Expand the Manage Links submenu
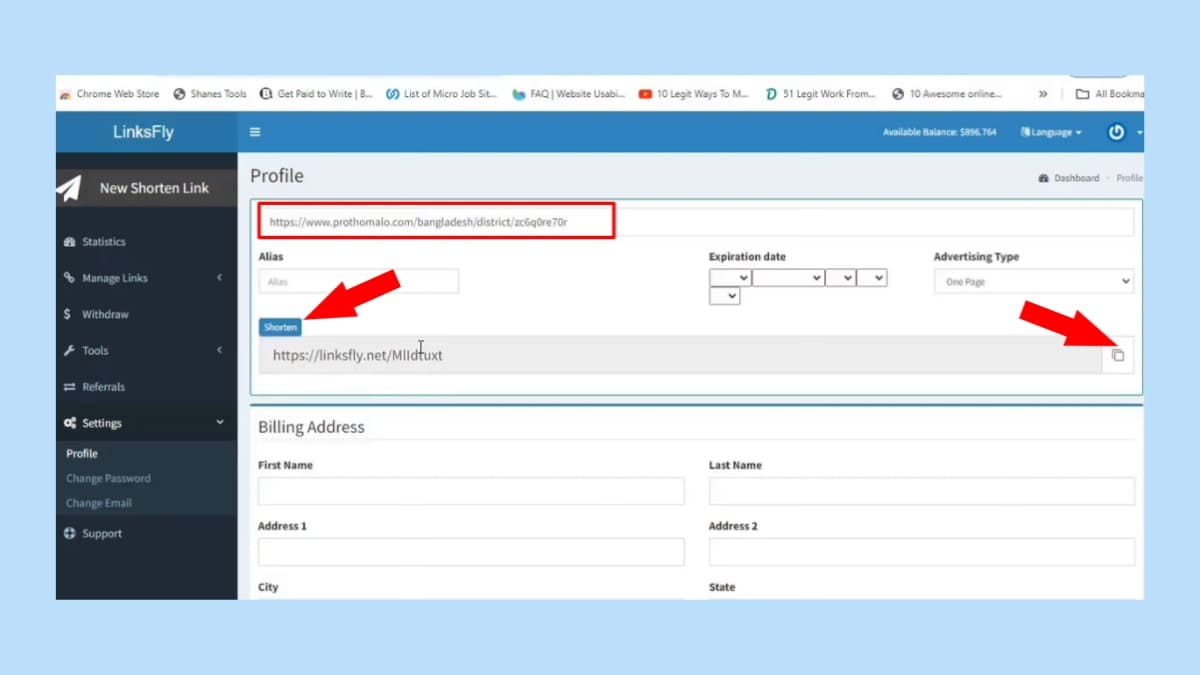This screenshot has width=1200, height=675. coord(113,278)
